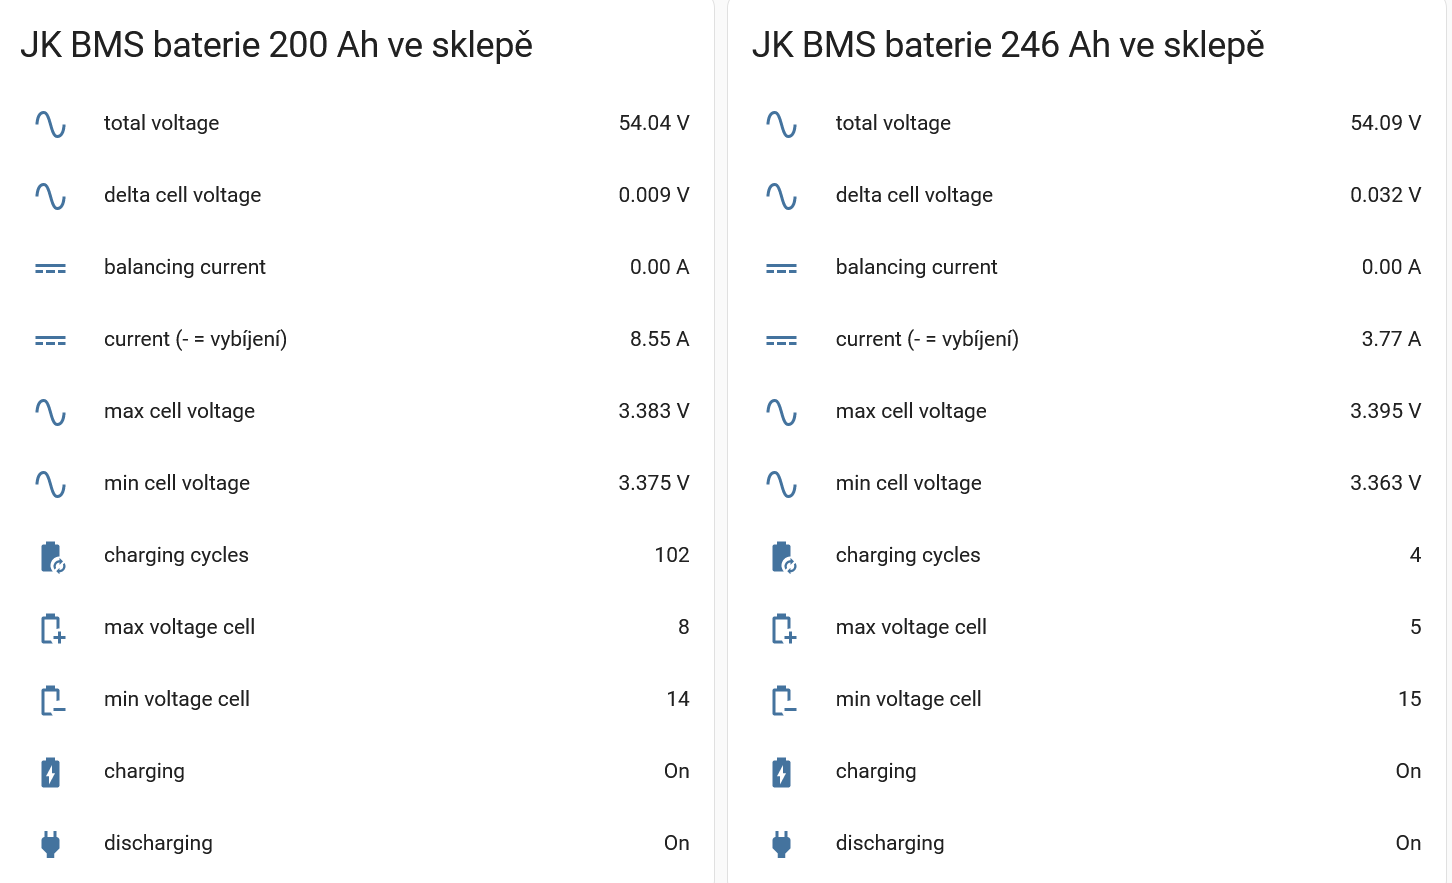The width and height of the screenshot is (1452, 883).
Task: Click the sine wave icon for 200 Ah total voltage
Action: click(50, 124)
